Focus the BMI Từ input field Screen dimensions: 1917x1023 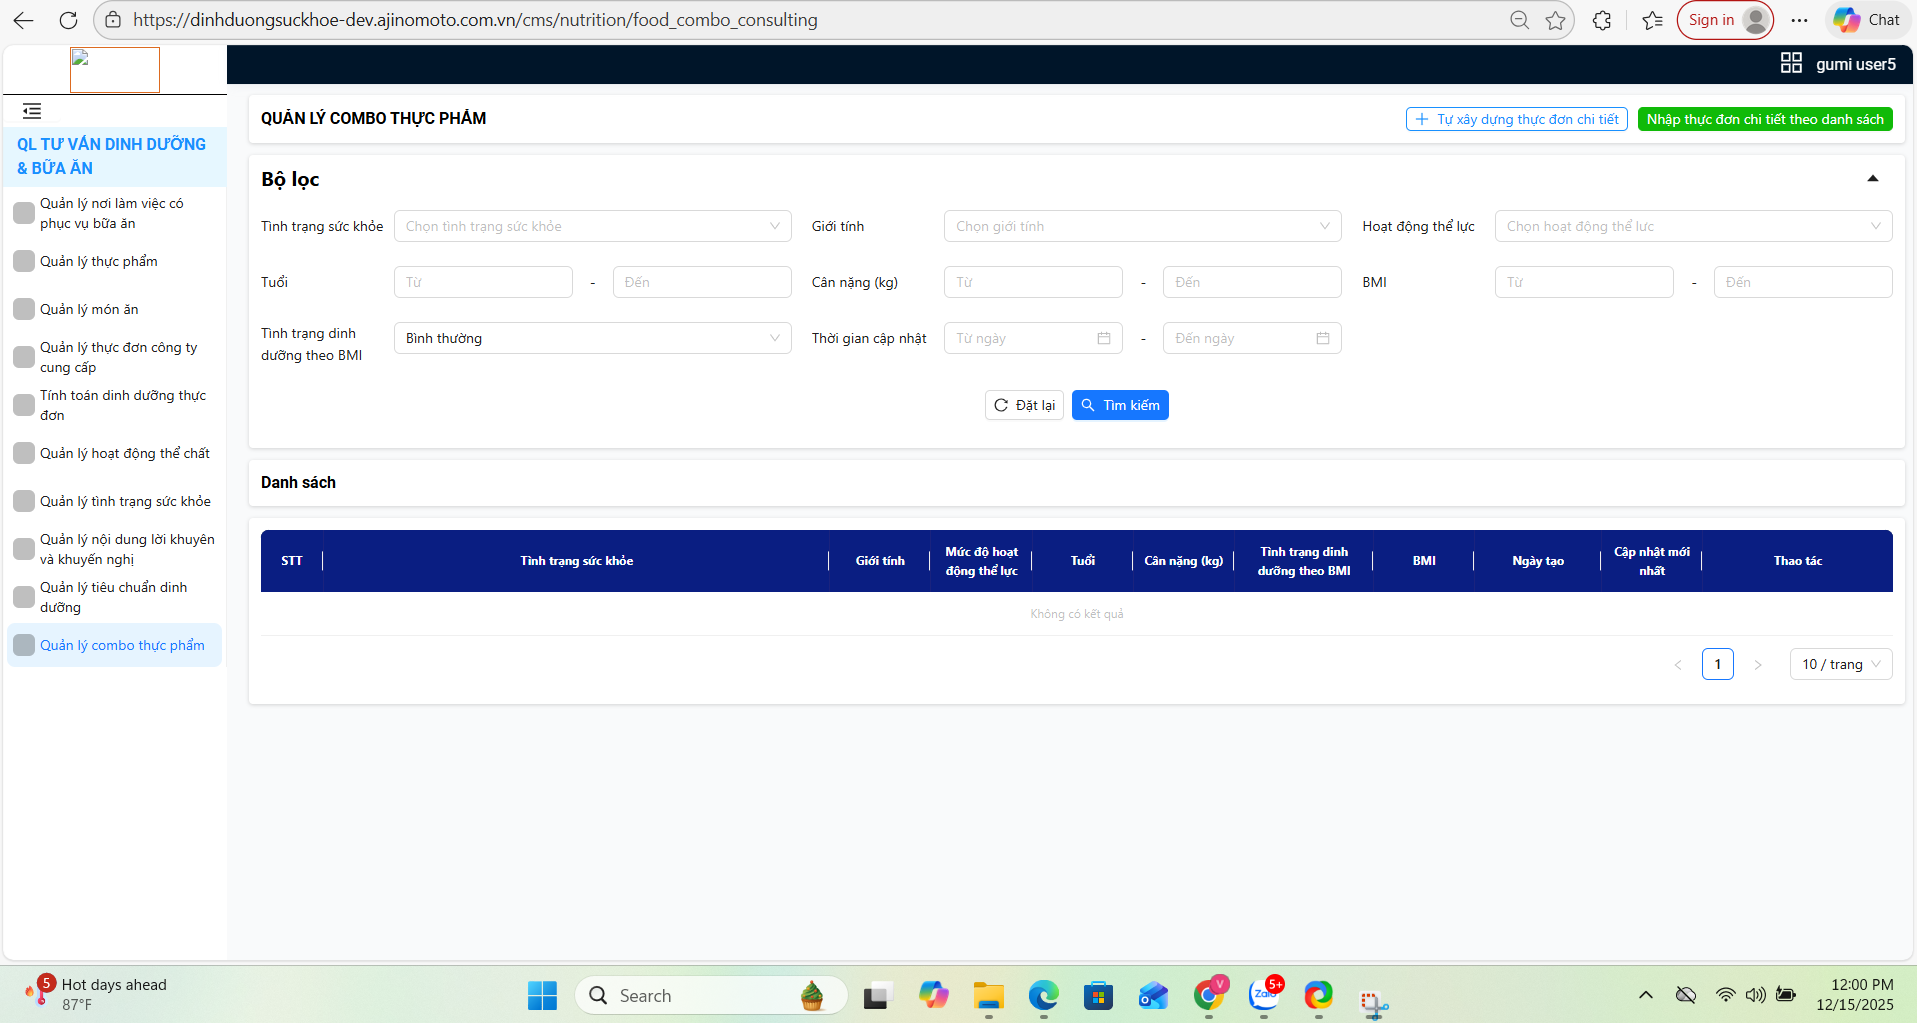click(x=1584, y=282)
